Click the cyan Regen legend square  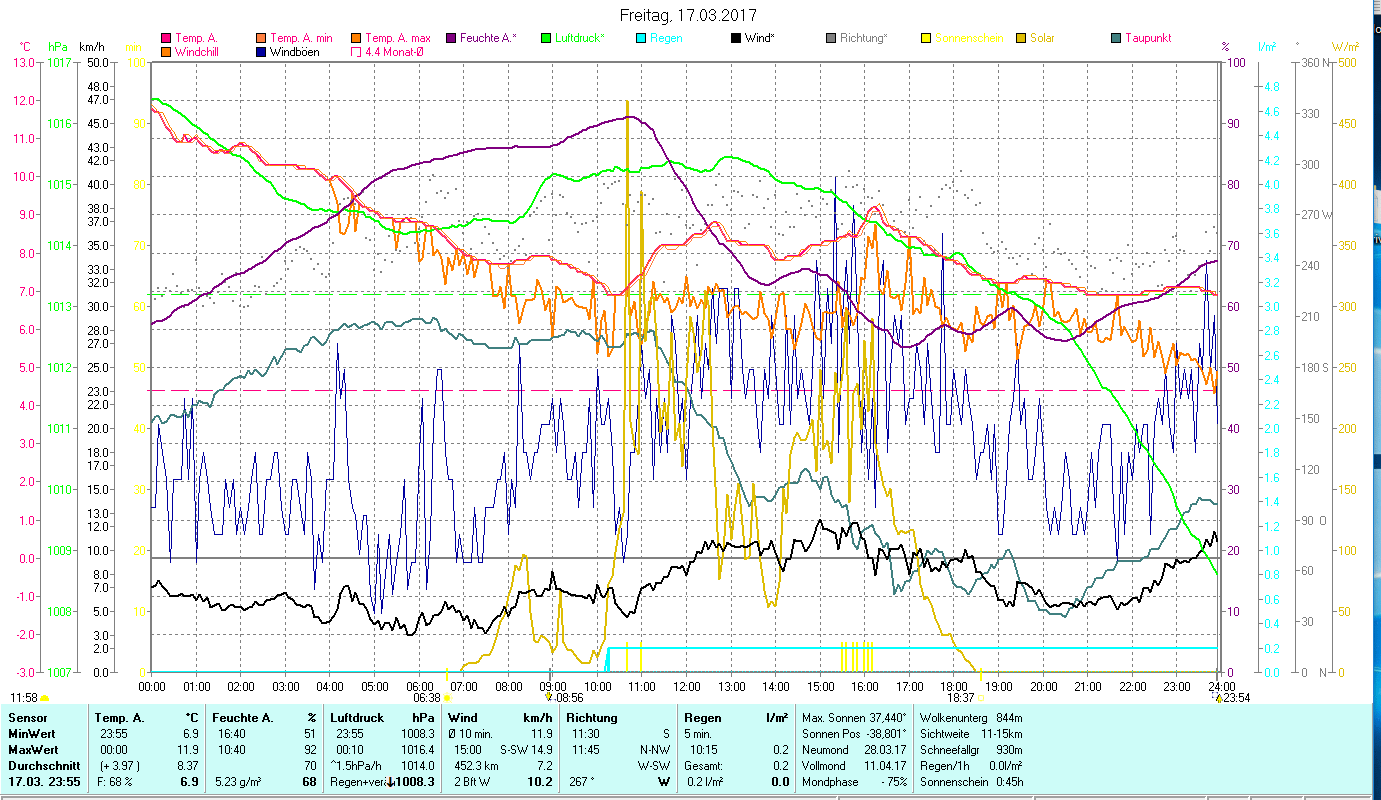coord(641,39)
